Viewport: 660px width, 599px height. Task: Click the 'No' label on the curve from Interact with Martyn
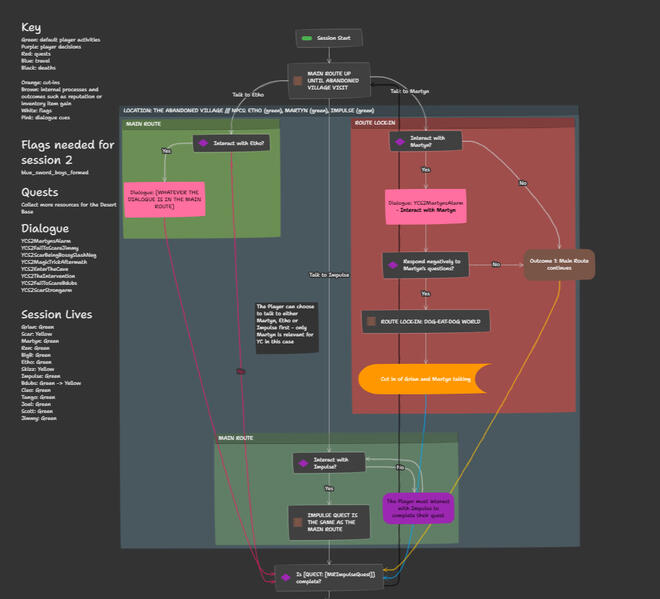pos(523,183)
